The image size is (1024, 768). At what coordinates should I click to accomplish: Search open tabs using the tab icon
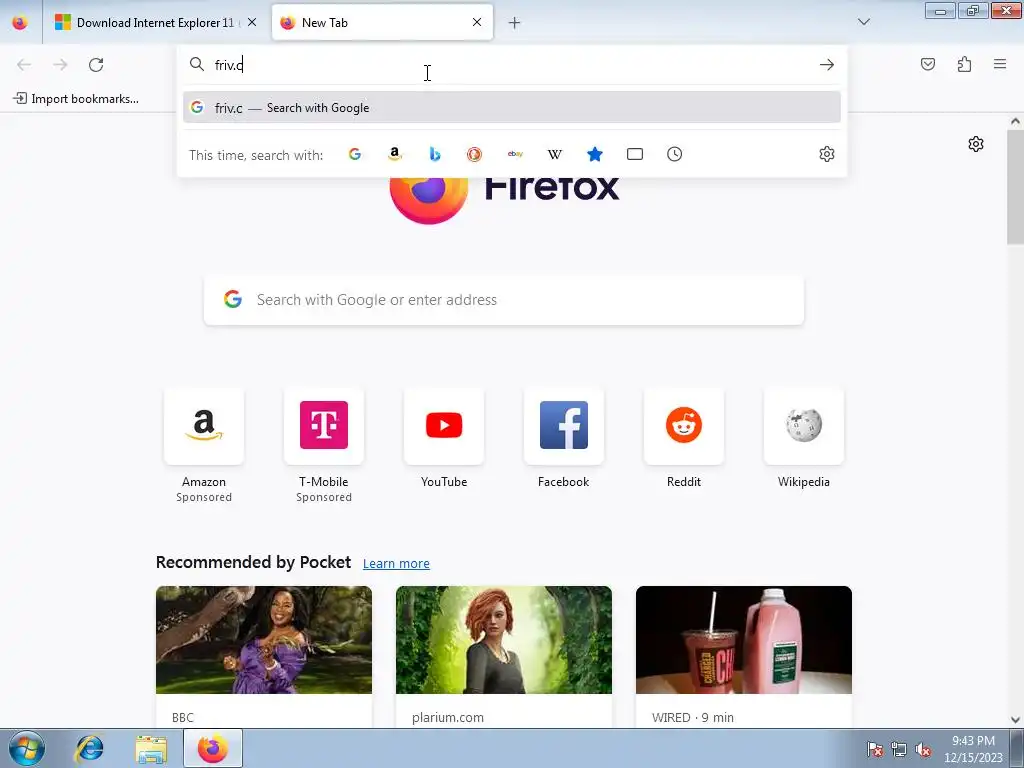(635, 154)
